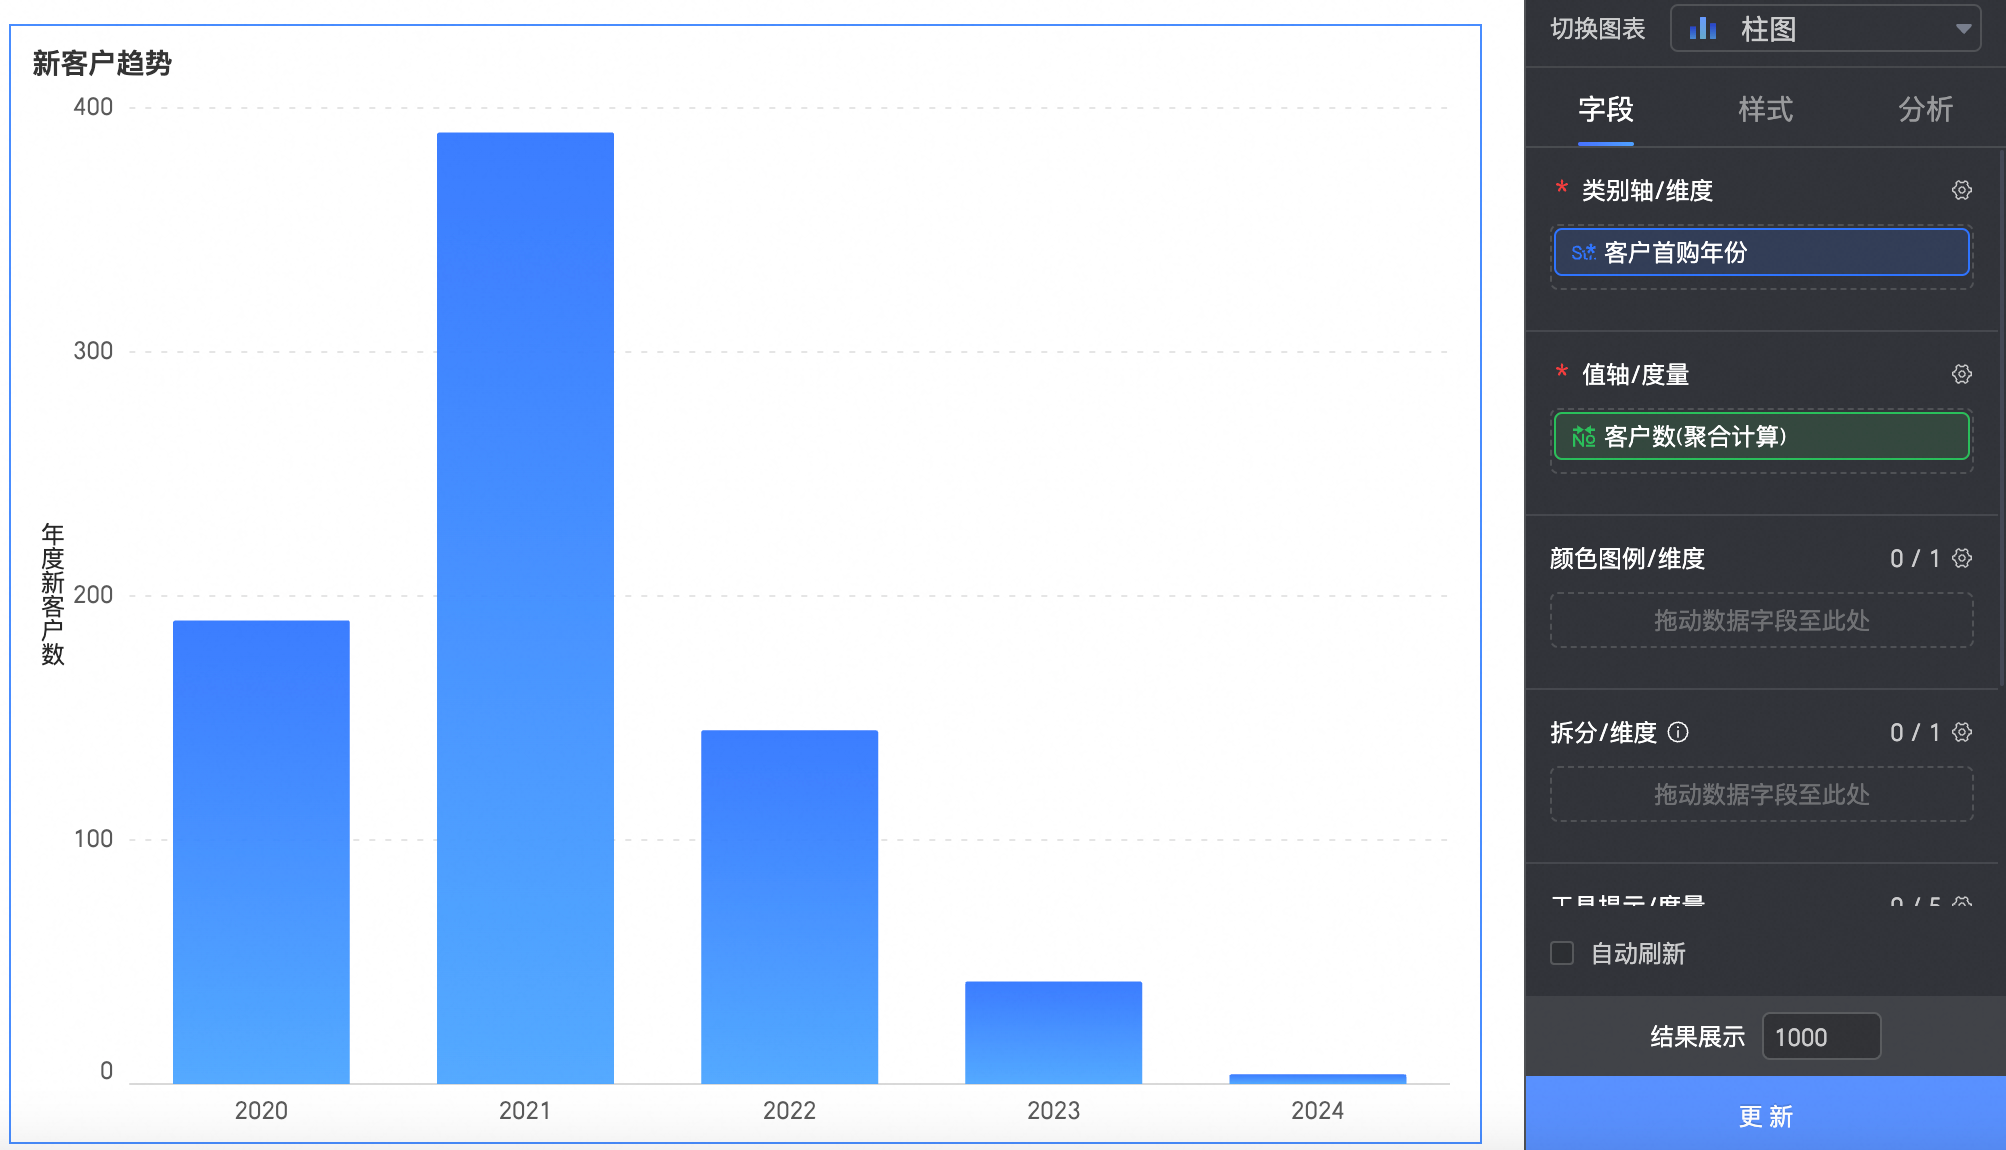
Task: Open the 分析 tab
Action: [1925, 109]
